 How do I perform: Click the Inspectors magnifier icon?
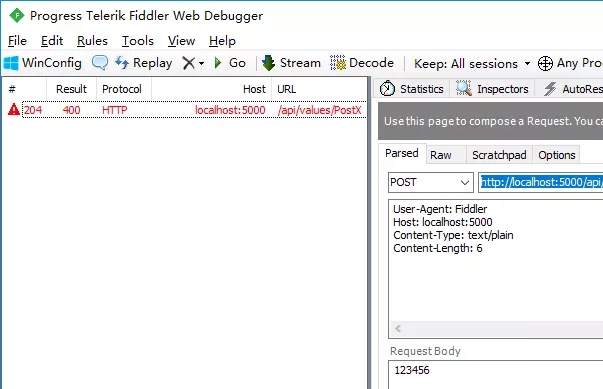[x=464, y=88]
